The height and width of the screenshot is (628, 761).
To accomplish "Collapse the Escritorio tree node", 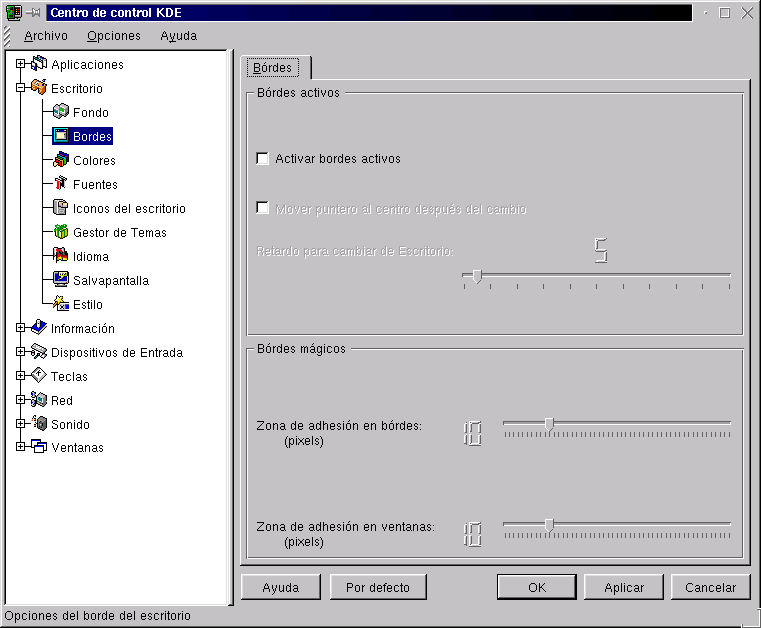I will pyautogui.click(x=20, y=88).
